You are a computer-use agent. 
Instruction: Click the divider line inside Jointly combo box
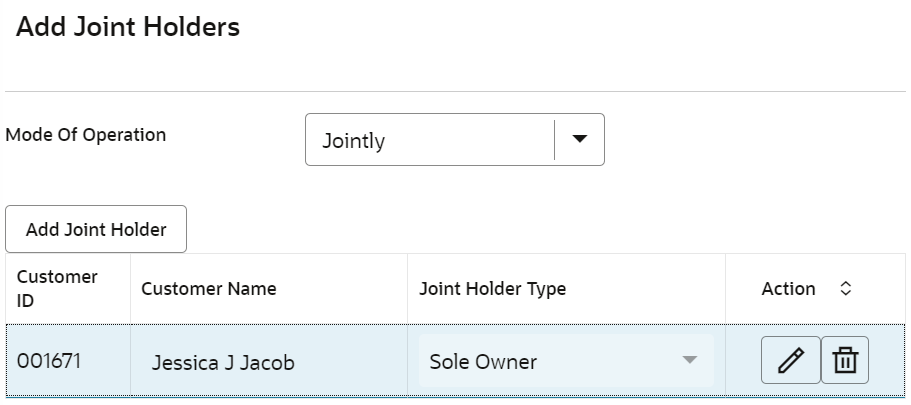tap(555, 139)
